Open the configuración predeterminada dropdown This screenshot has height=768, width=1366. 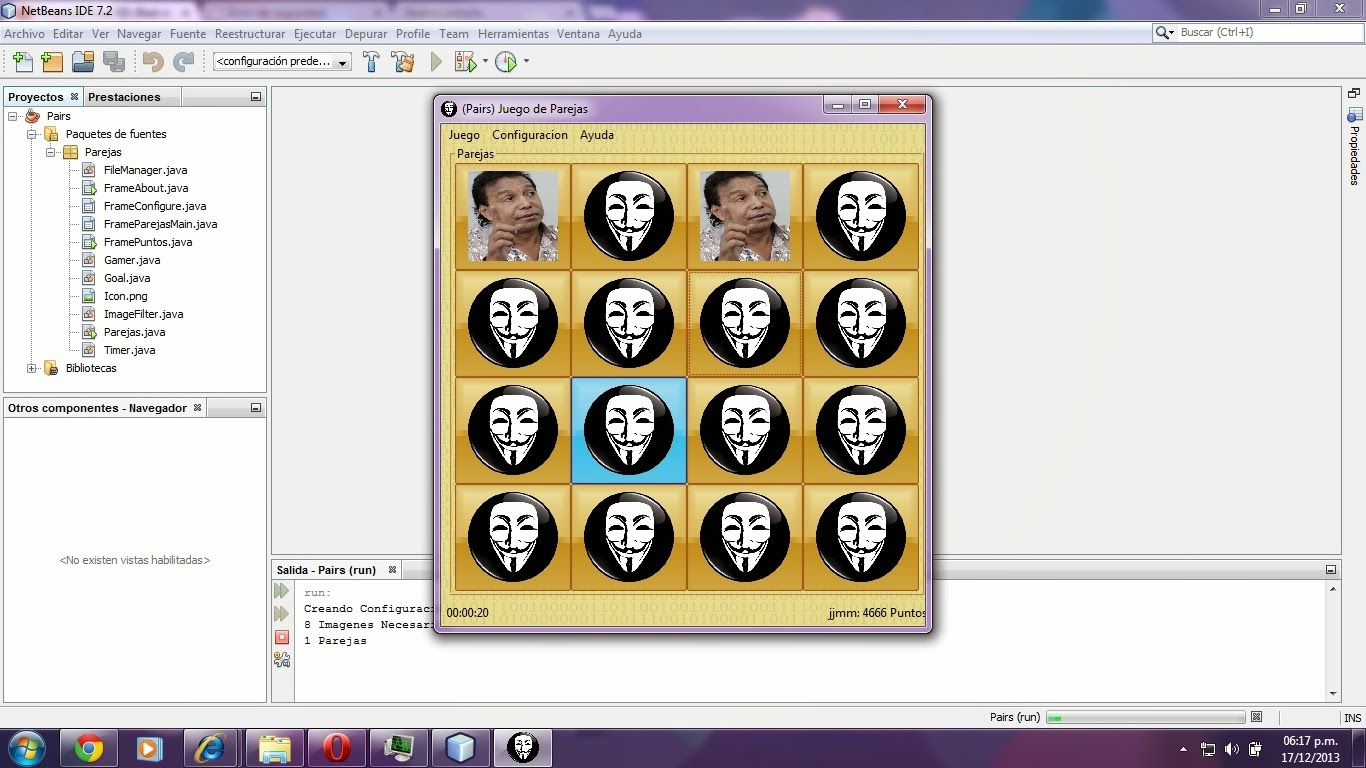pos(341,61)
